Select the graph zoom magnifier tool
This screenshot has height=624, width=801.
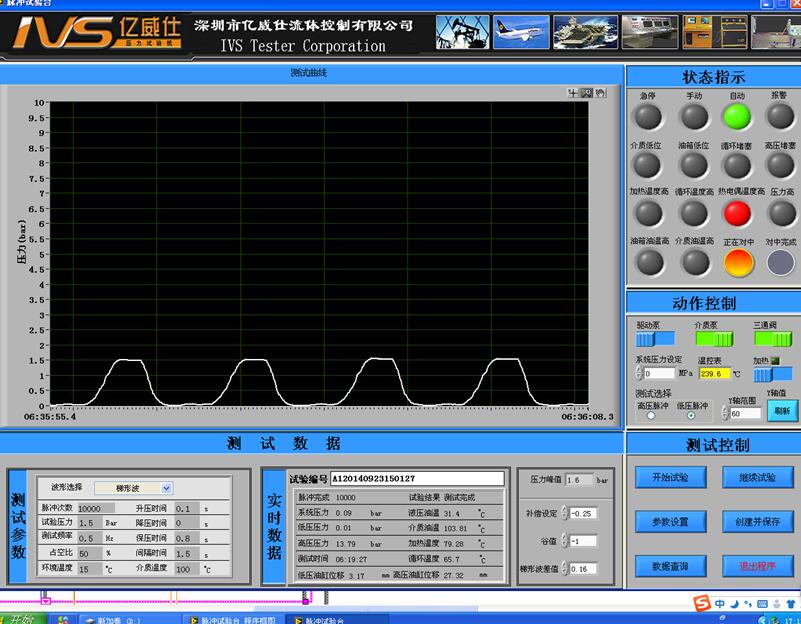coord(586,93)
